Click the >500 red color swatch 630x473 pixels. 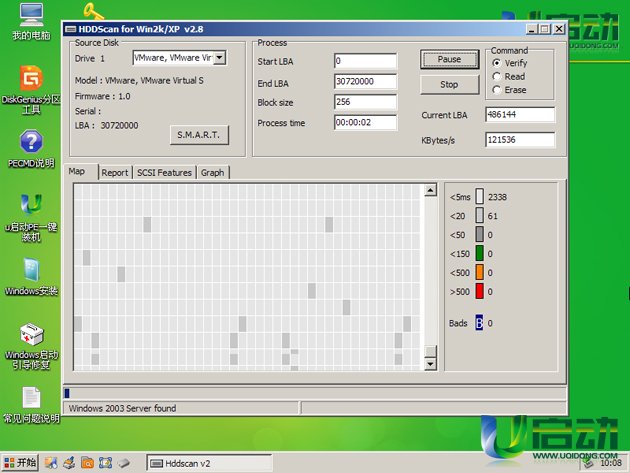tap(479, 291)
